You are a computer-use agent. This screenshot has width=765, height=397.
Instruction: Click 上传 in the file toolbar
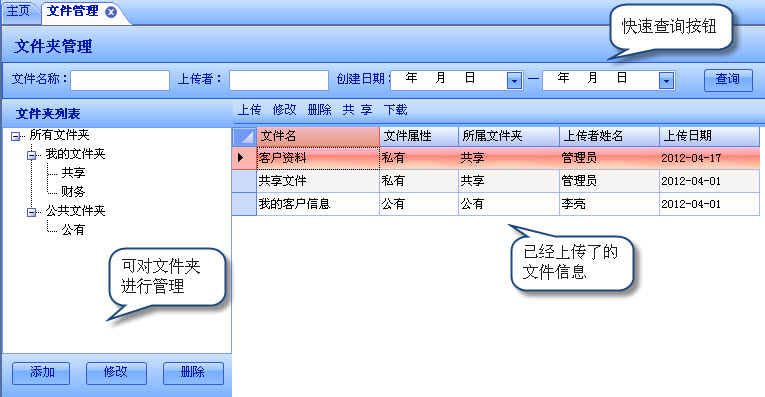249,110
